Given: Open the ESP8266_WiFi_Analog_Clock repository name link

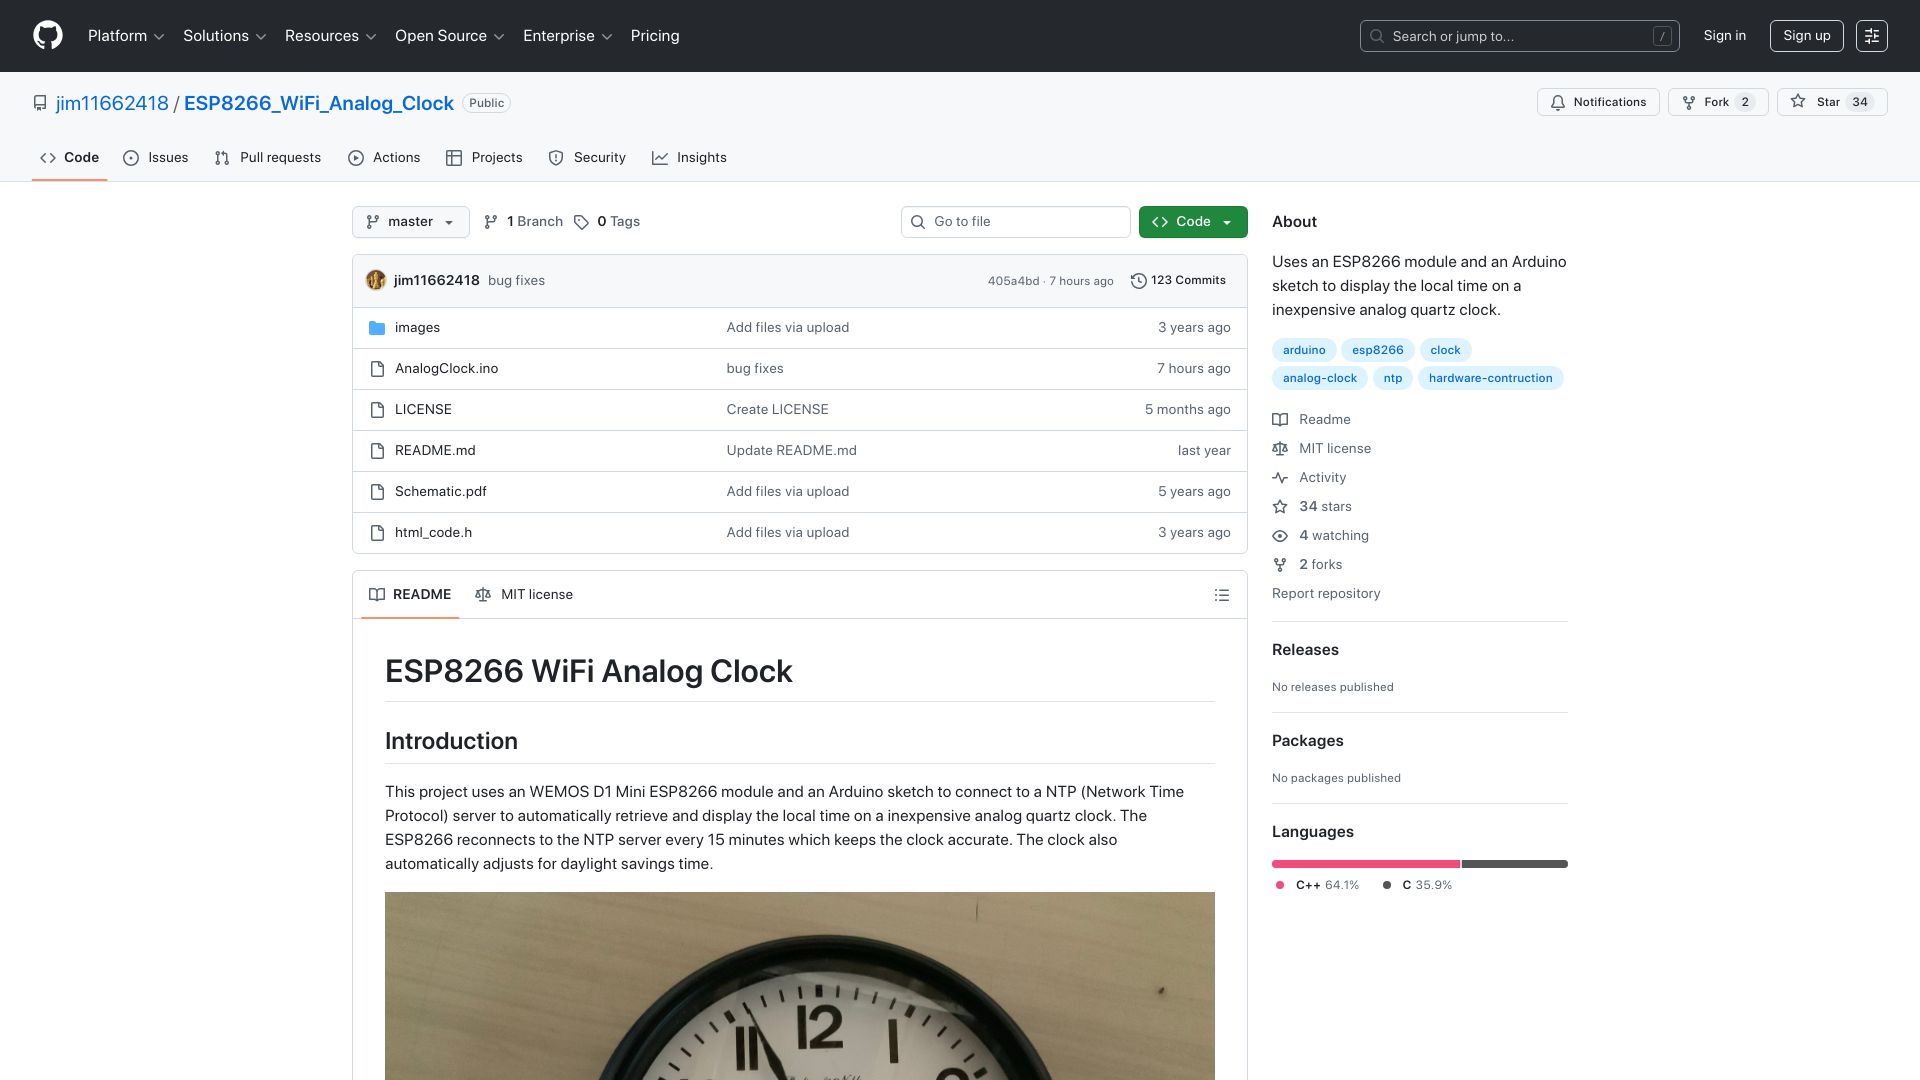Looking at the screenshot, I should coord(319,103).
